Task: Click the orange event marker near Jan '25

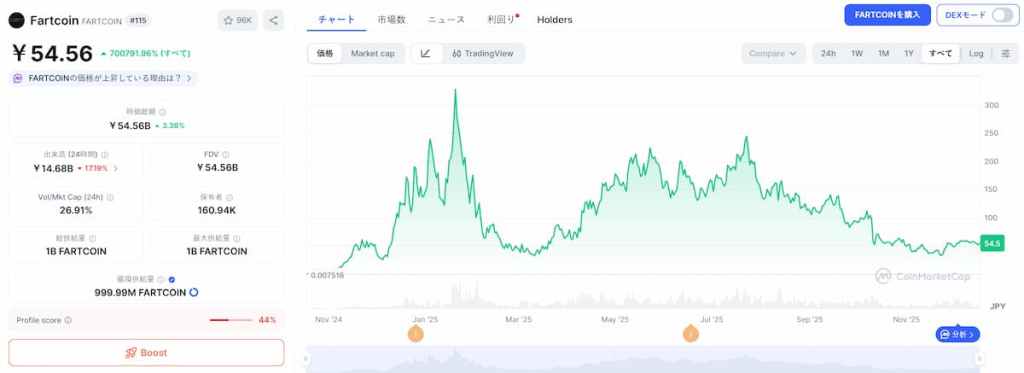Action: tap(415, 334)
